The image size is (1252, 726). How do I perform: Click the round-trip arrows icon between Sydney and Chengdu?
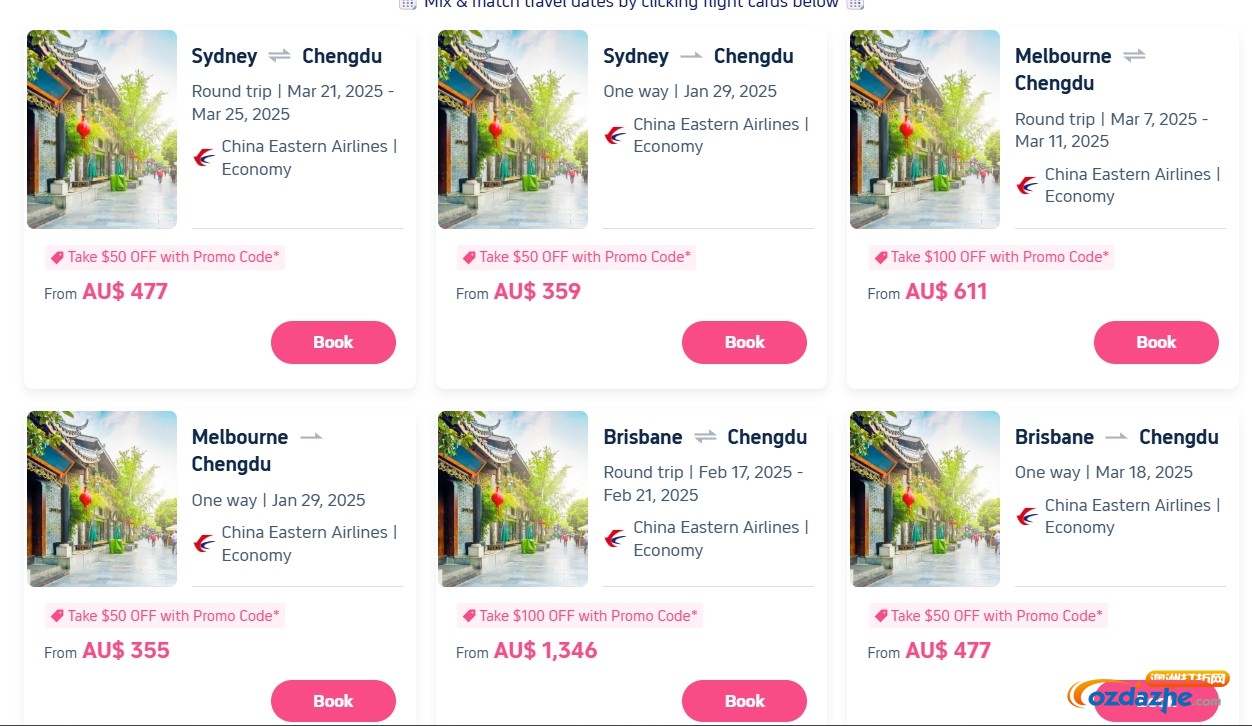click(279, 56)
